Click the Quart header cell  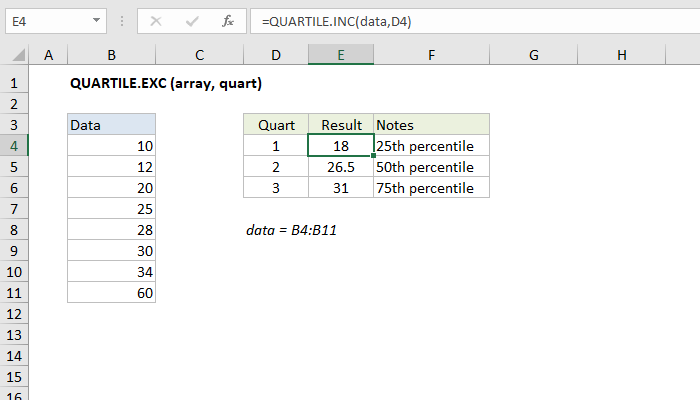point(276,125)
